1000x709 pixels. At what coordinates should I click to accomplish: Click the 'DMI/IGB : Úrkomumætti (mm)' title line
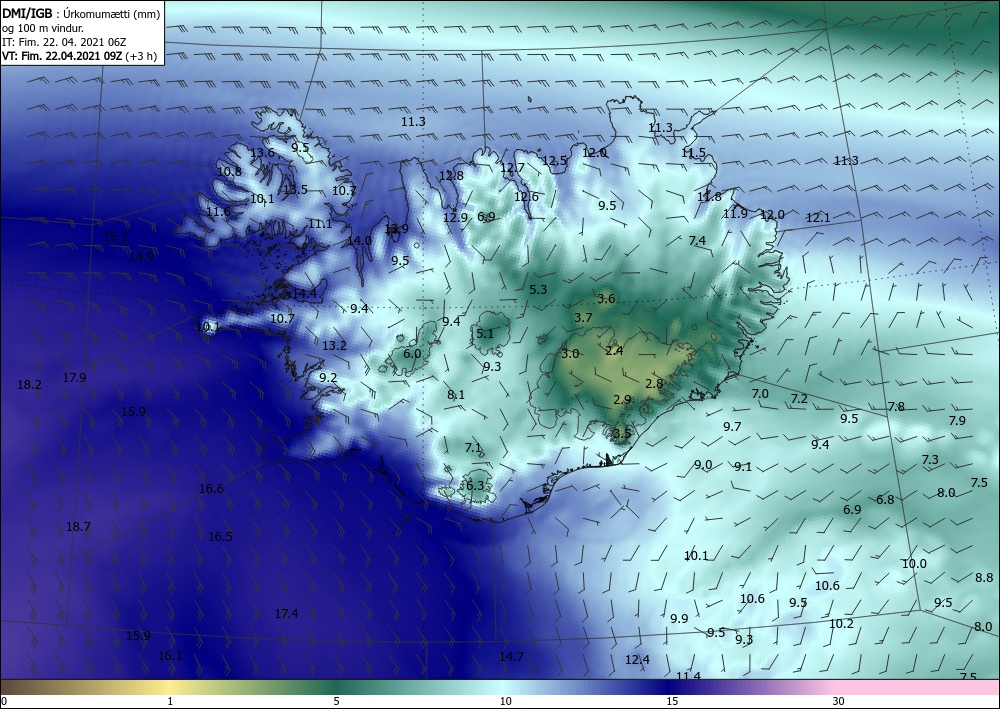point(81,14)
